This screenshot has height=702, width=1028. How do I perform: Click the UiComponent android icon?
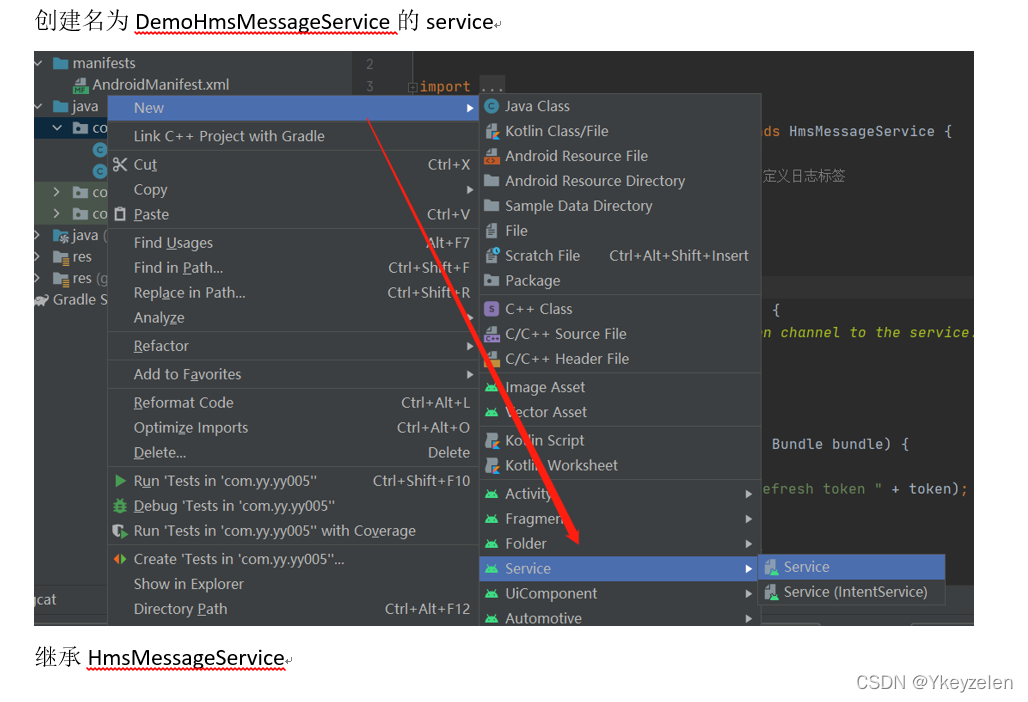click(x=492, y=593)
